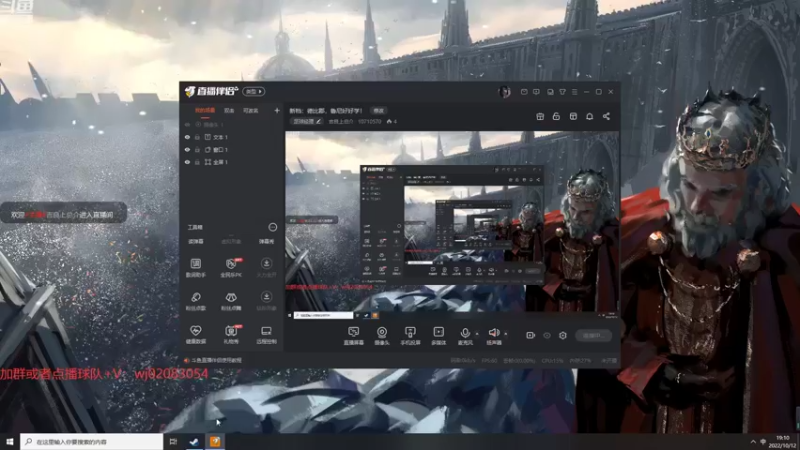Open the heart-rate health data tool
Screen dimensions: 800x450
point(195,334)
